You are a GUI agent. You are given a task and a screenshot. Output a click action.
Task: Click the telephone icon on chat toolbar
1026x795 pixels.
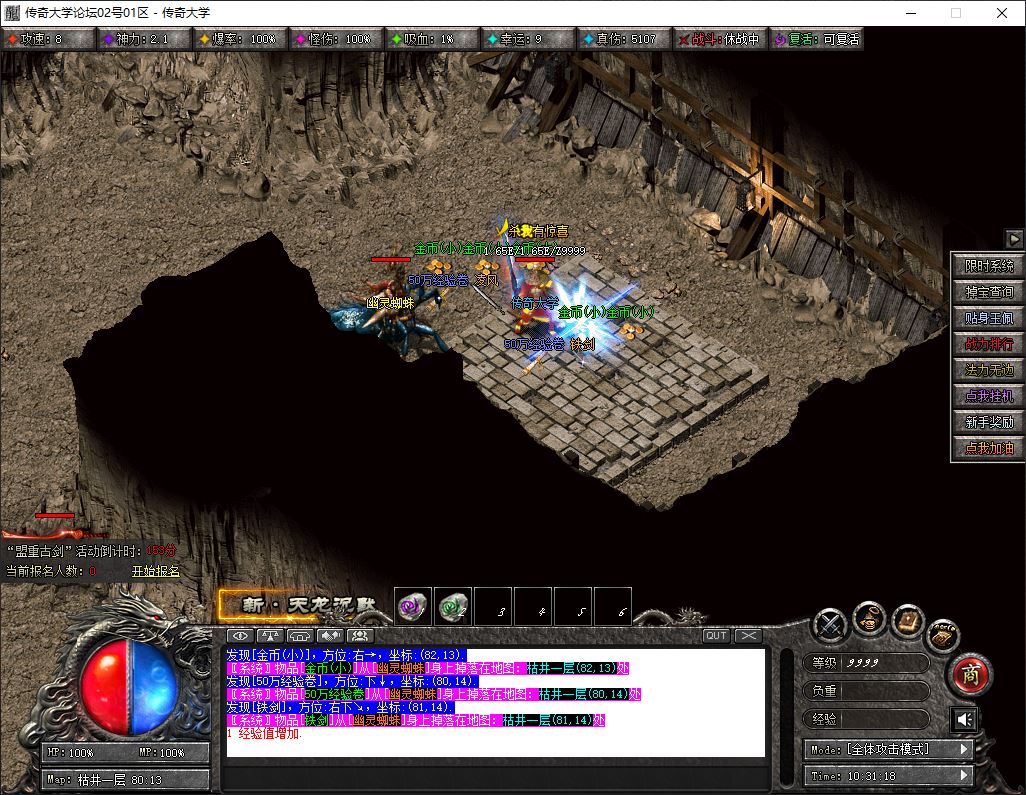click(300, 635)
